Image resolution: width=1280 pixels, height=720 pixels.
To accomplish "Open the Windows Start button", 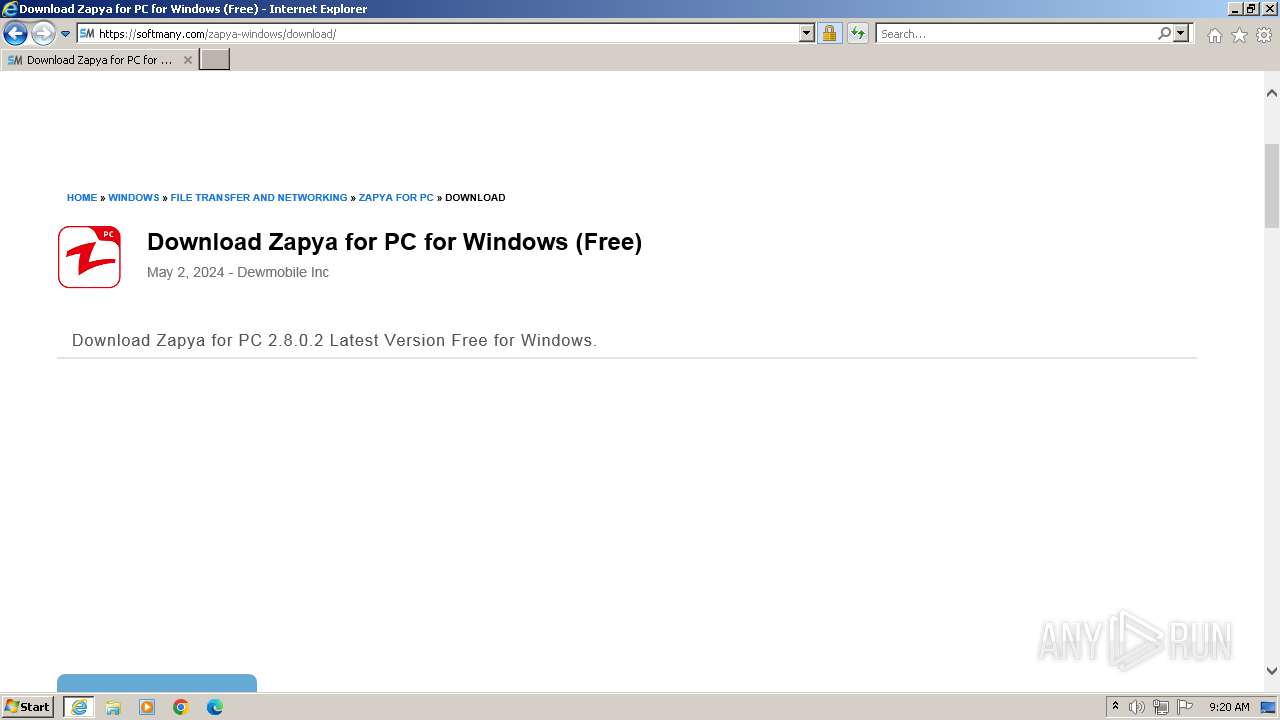I will 28,707.
